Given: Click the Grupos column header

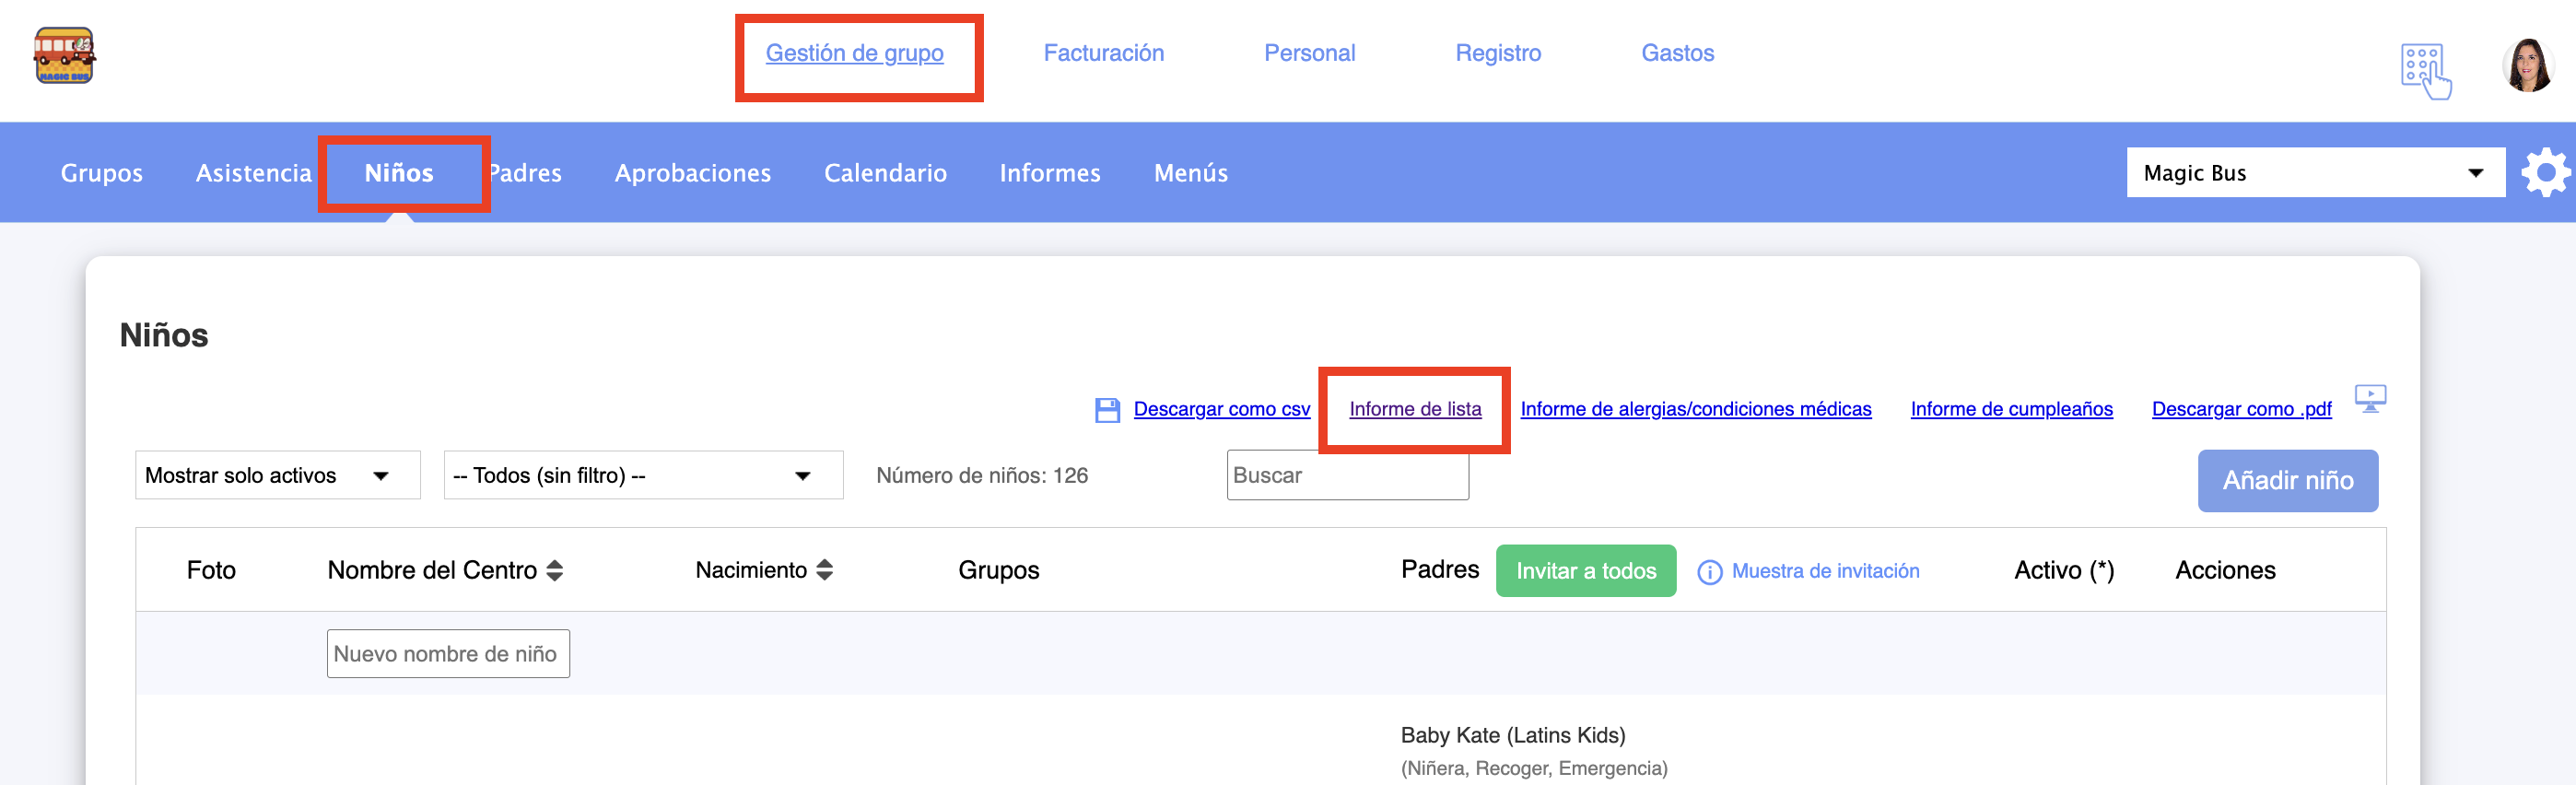Looking at the screenshot, I should [998, 570].
